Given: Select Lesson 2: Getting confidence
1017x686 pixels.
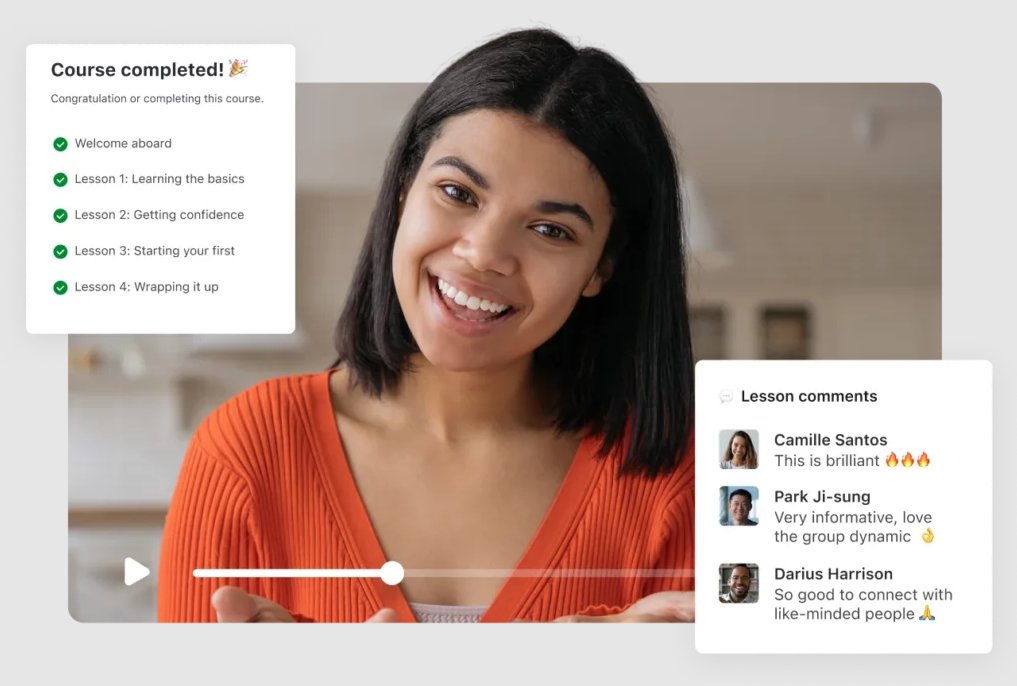Looking at the screenshot, I should pyautogui.click(x=159, y=215).
